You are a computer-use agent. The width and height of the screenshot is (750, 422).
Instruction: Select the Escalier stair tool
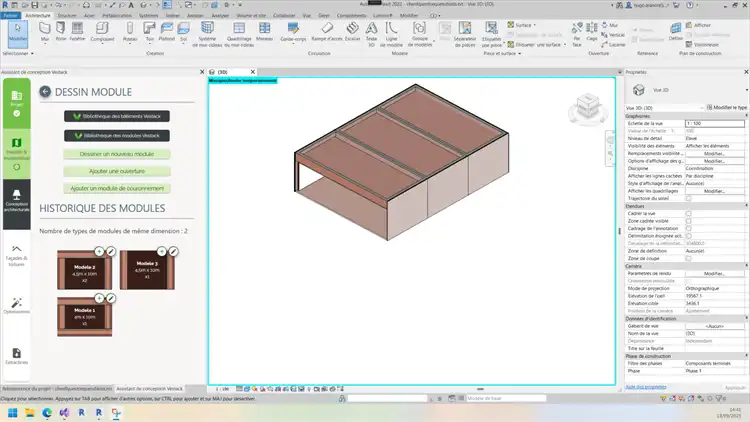pyautogui.click(x=353, y=32)
